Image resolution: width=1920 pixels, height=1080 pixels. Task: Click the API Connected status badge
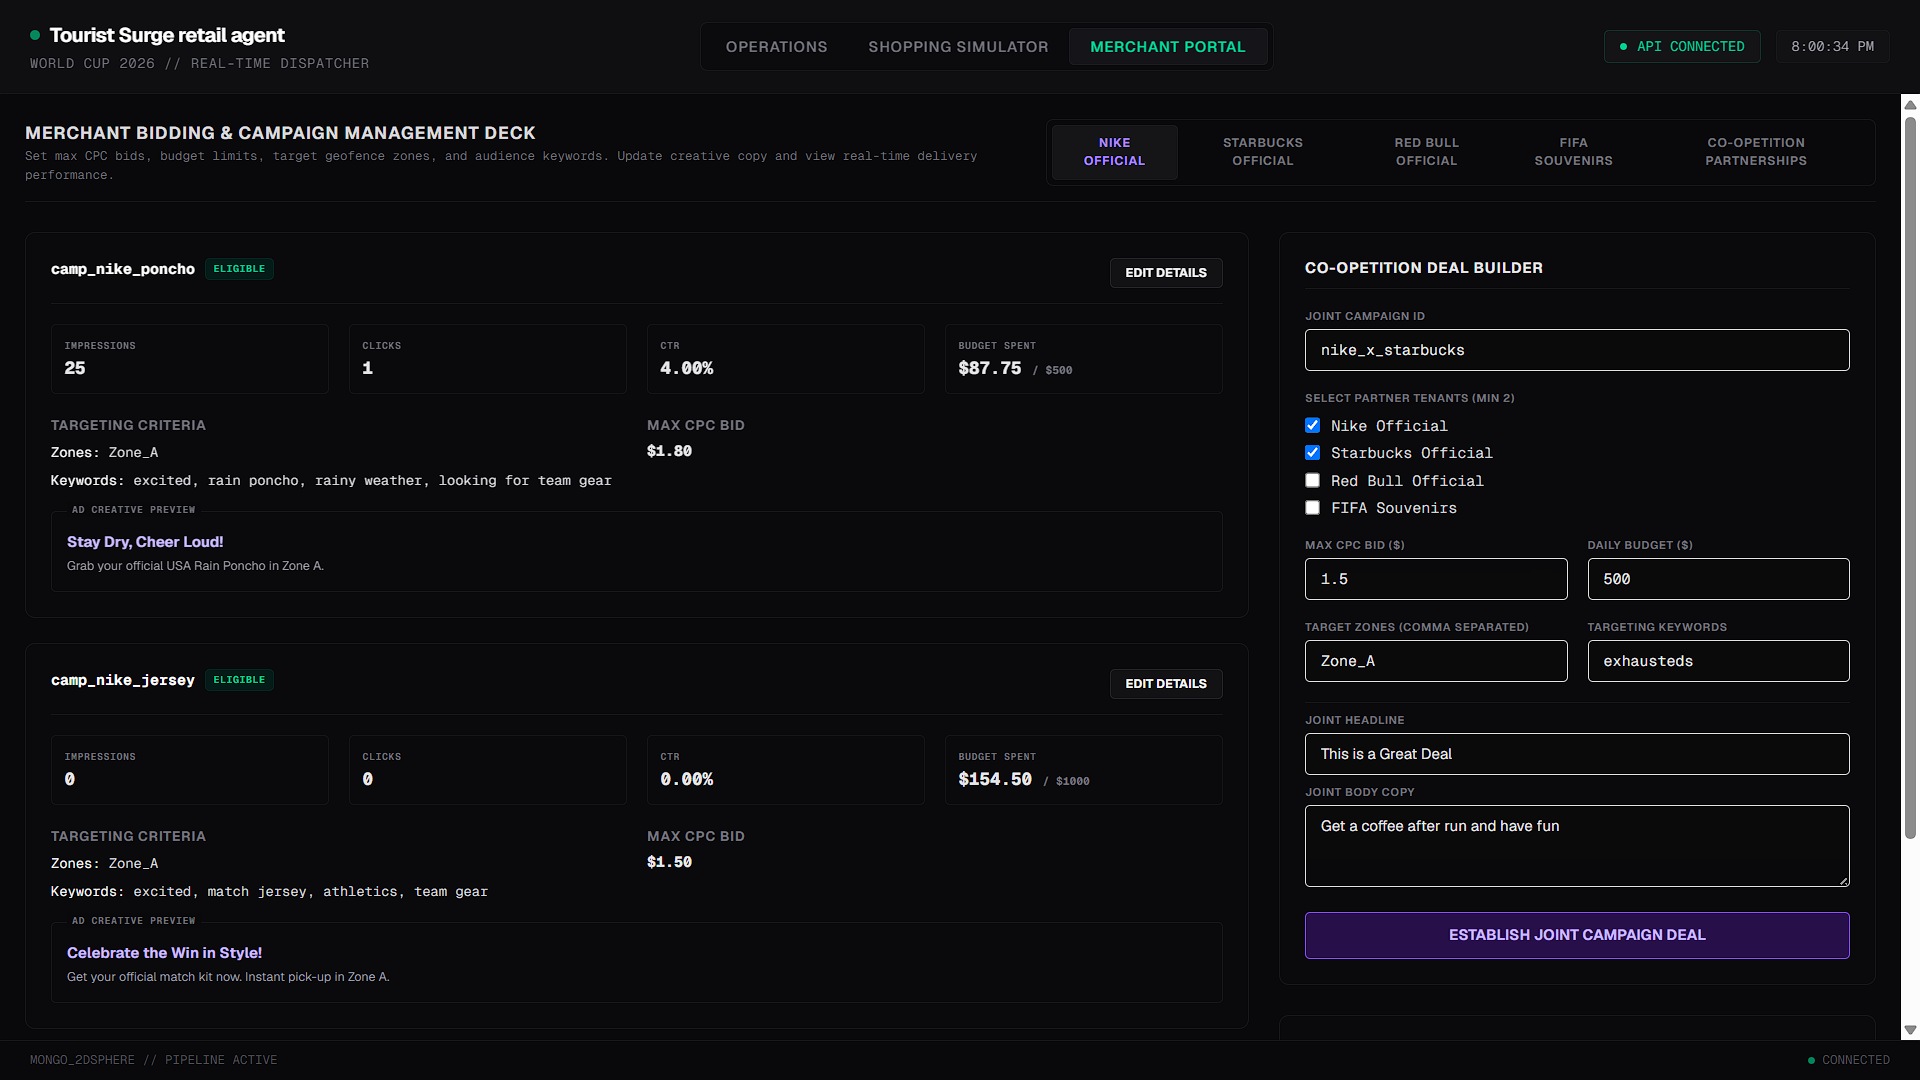coord(1682,47)
